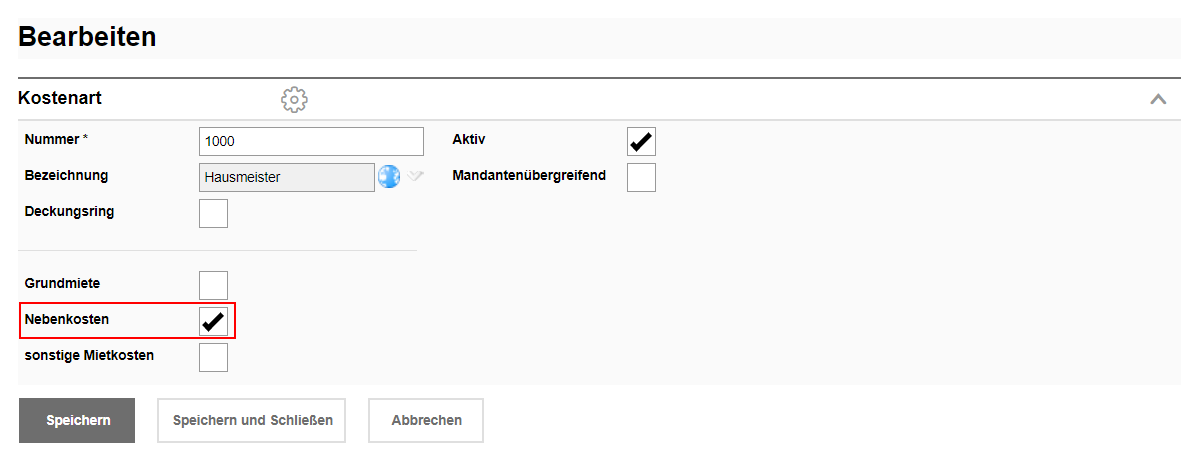
Task: Click the Nebenkosten label text
Action: pos(66,319)
